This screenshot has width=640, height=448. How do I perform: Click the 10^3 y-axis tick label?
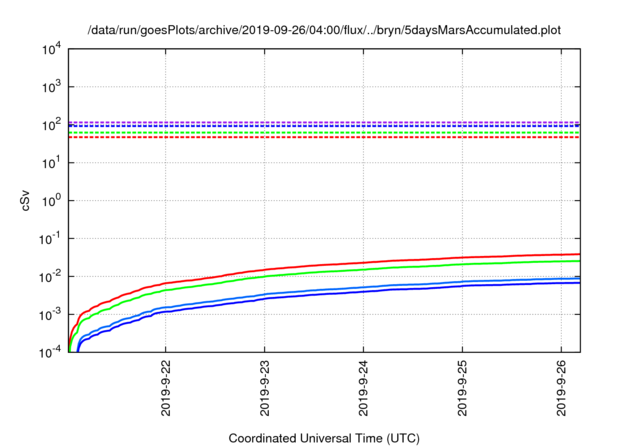click(51, 87)
